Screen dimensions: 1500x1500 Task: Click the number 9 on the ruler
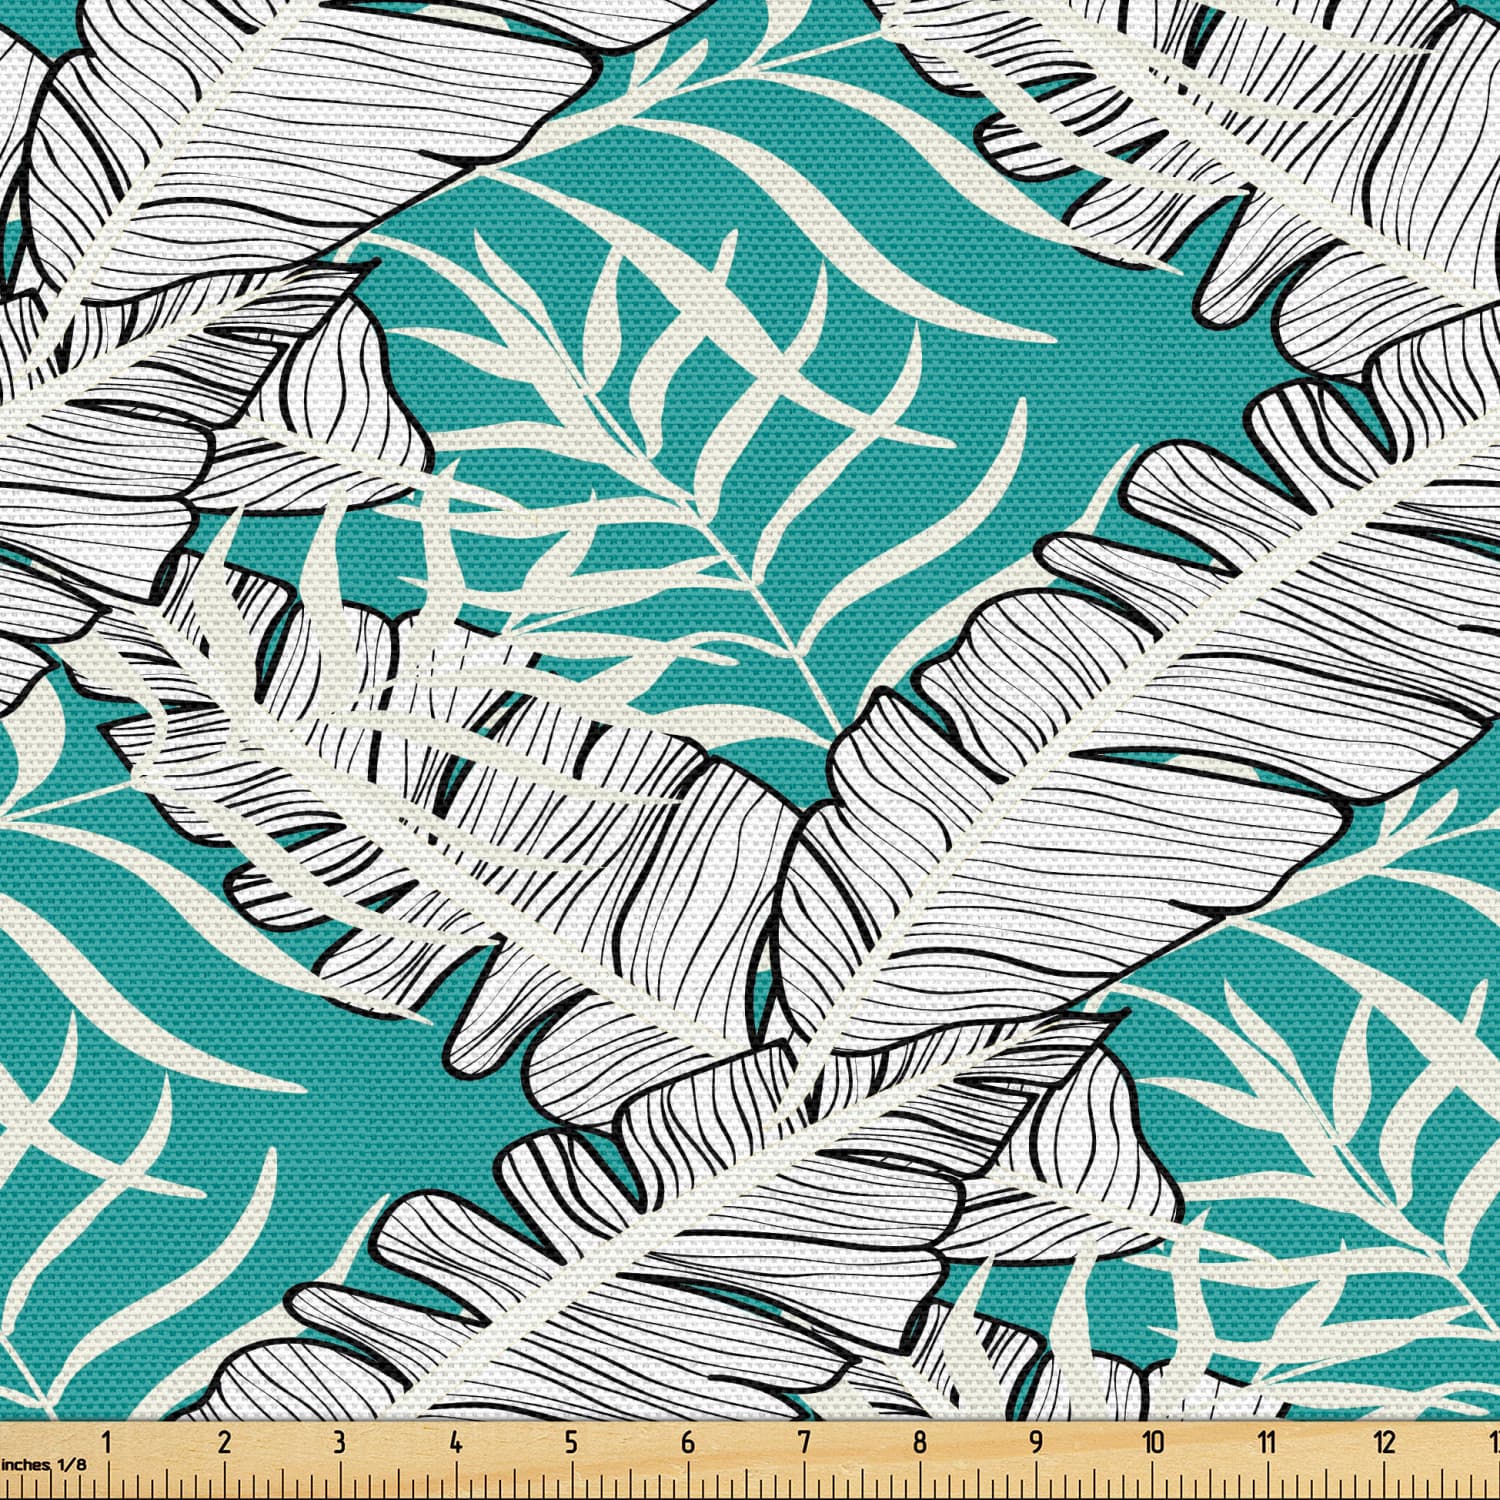tap(1036, 1442)
